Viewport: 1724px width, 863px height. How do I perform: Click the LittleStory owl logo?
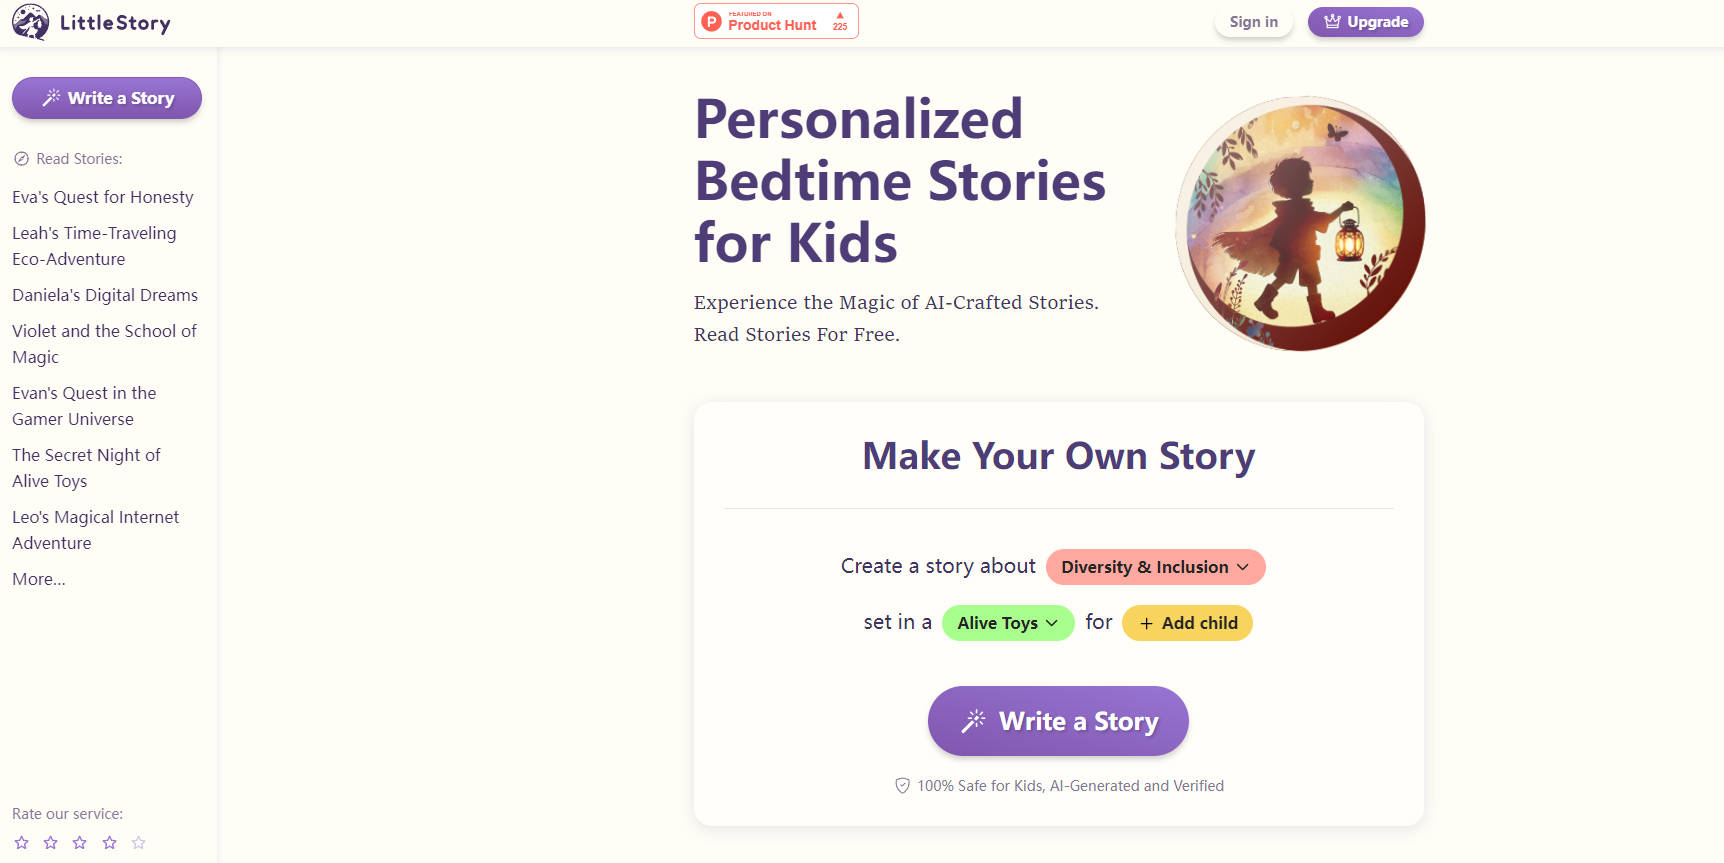tap(30, 21)
